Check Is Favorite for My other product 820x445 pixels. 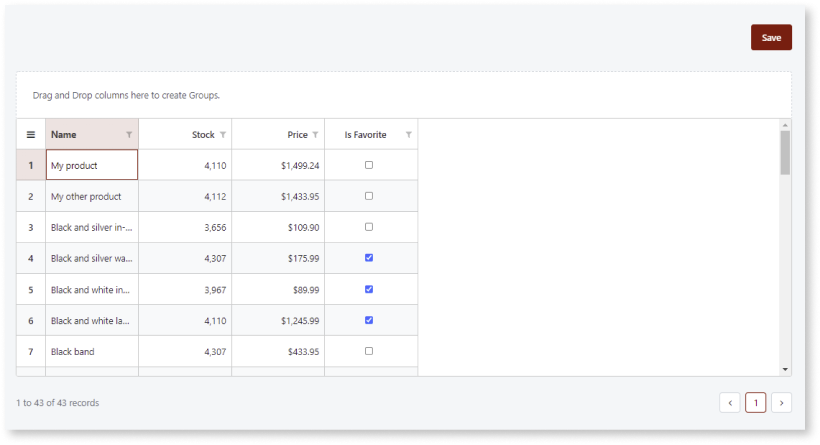pyautogui.click(x=369, y=196)
